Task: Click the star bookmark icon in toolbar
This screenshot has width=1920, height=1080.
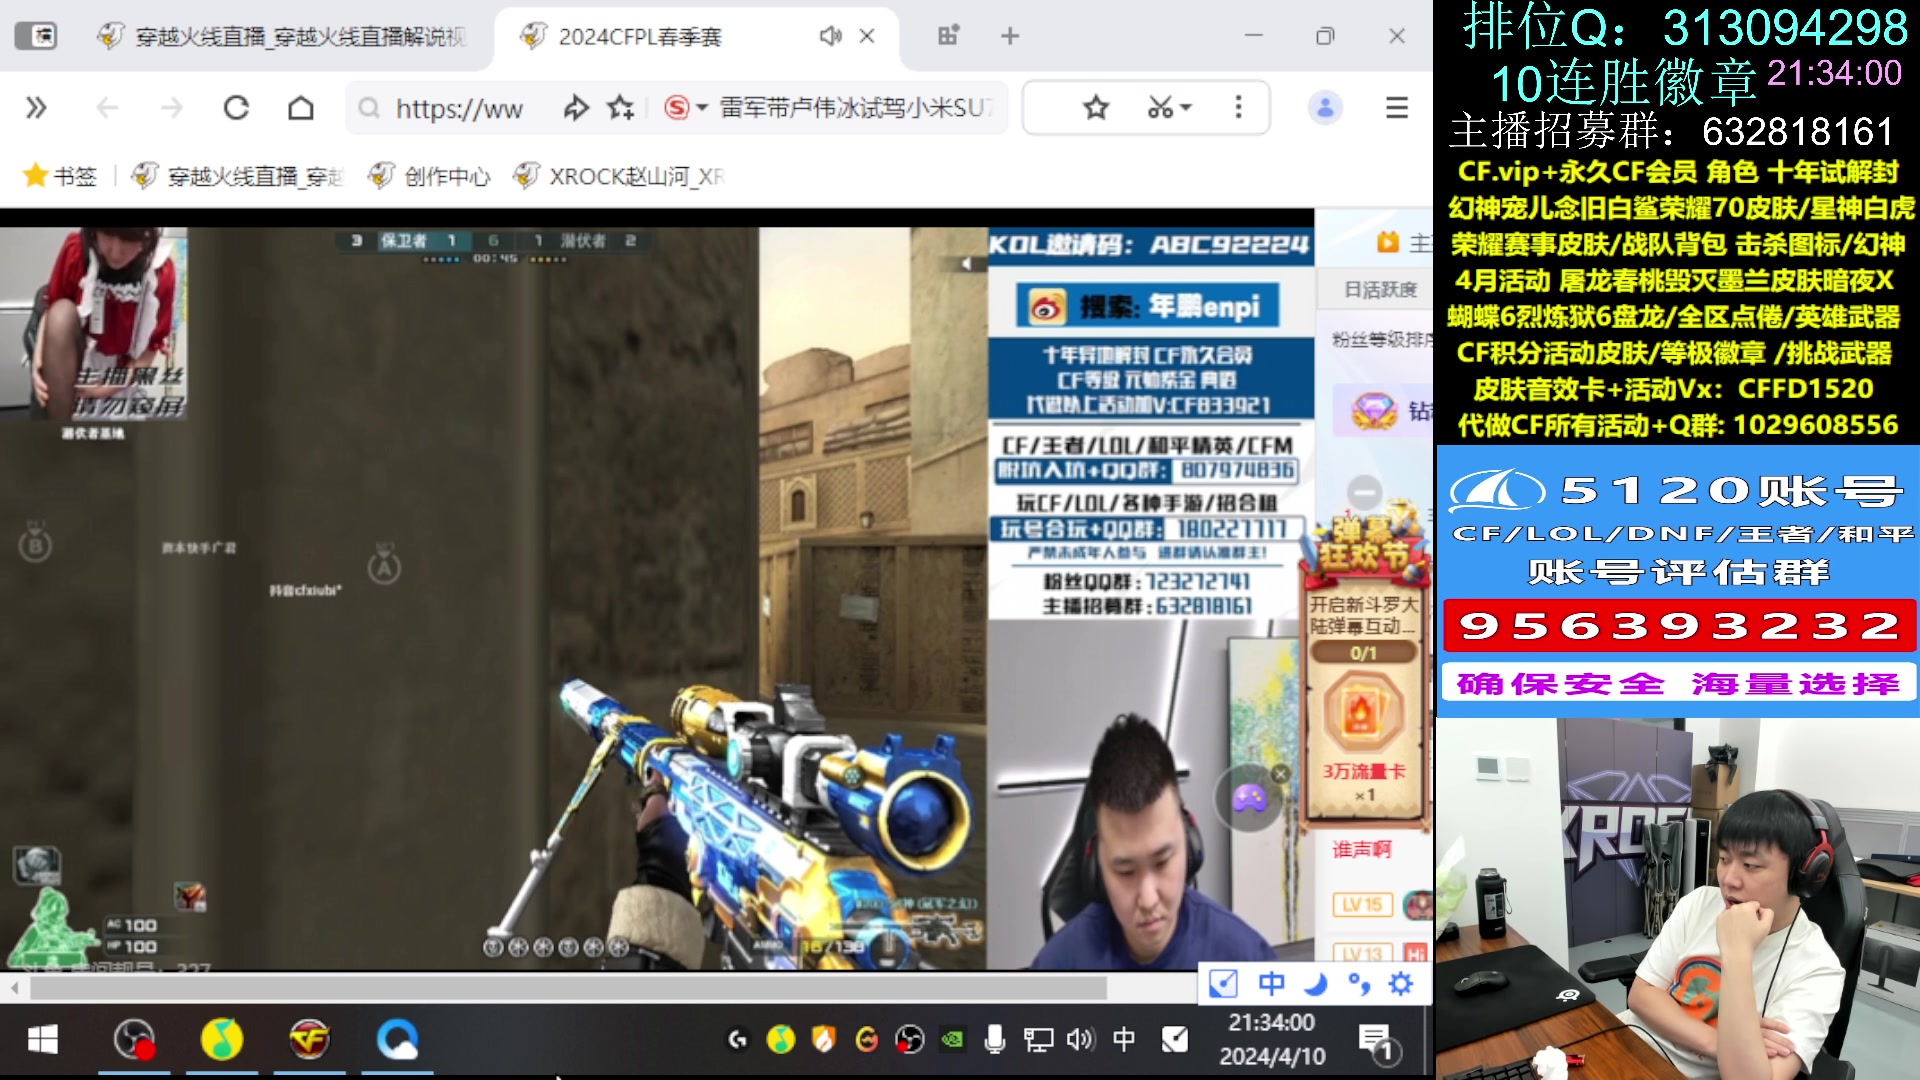Action: tap(1096, 108)
